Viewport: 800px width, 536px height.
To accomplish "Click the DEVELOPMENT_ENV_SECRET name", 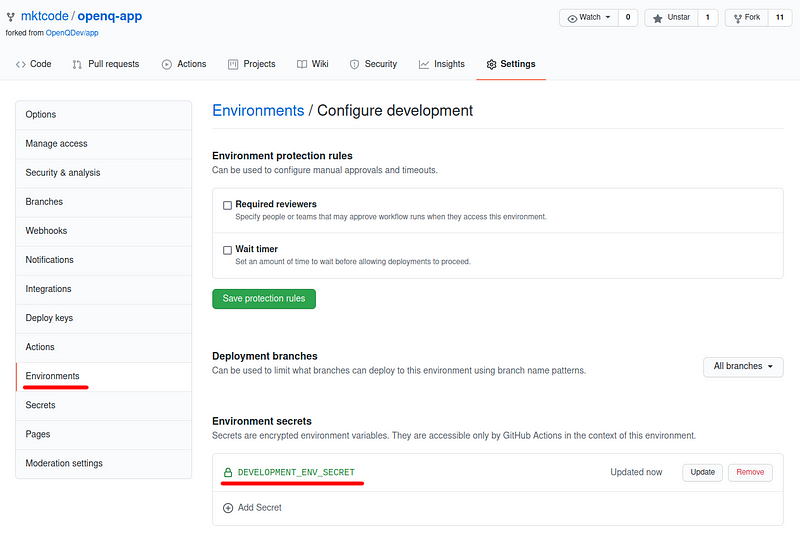I will click(x=296, y=472).
